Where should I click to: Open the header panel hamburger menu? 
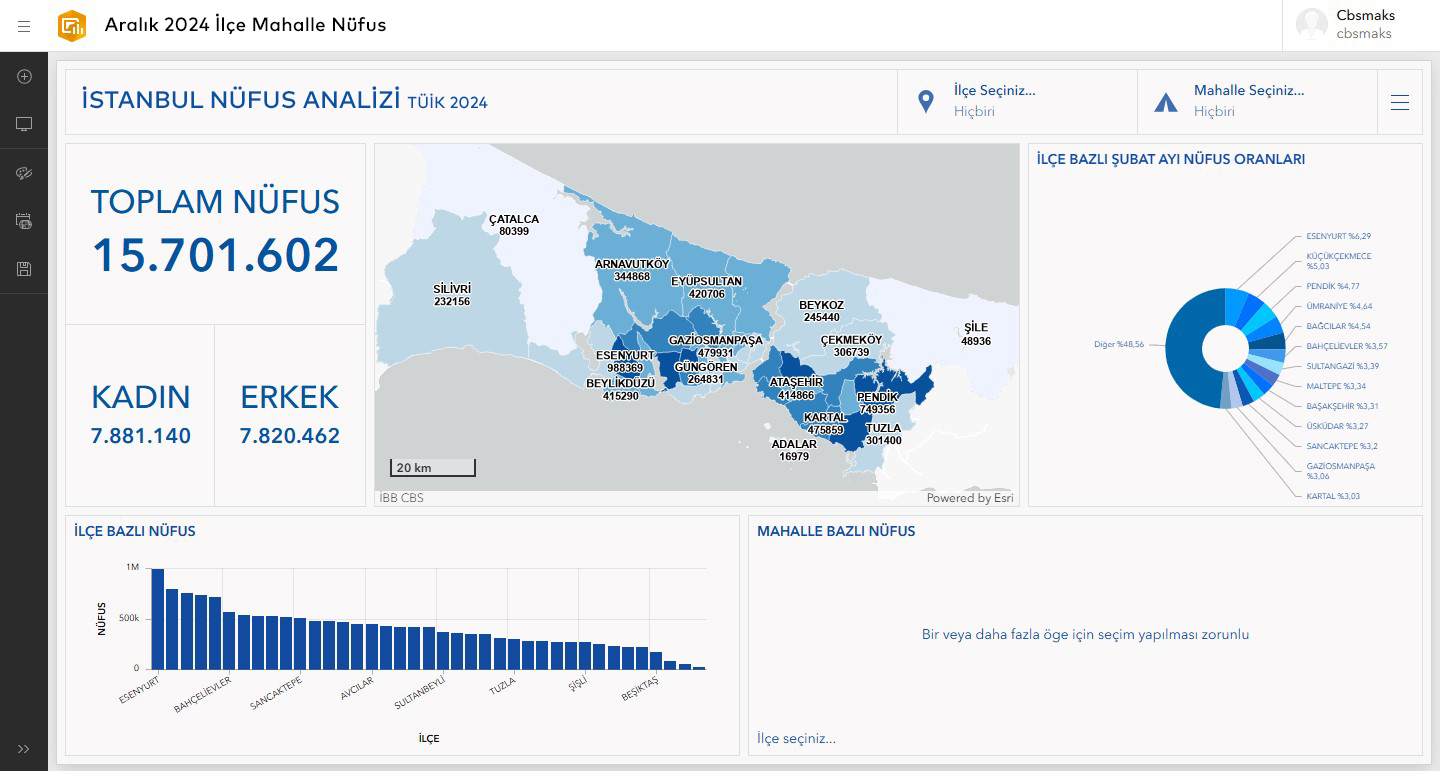pyautogui.click(x=1399, y=102)
